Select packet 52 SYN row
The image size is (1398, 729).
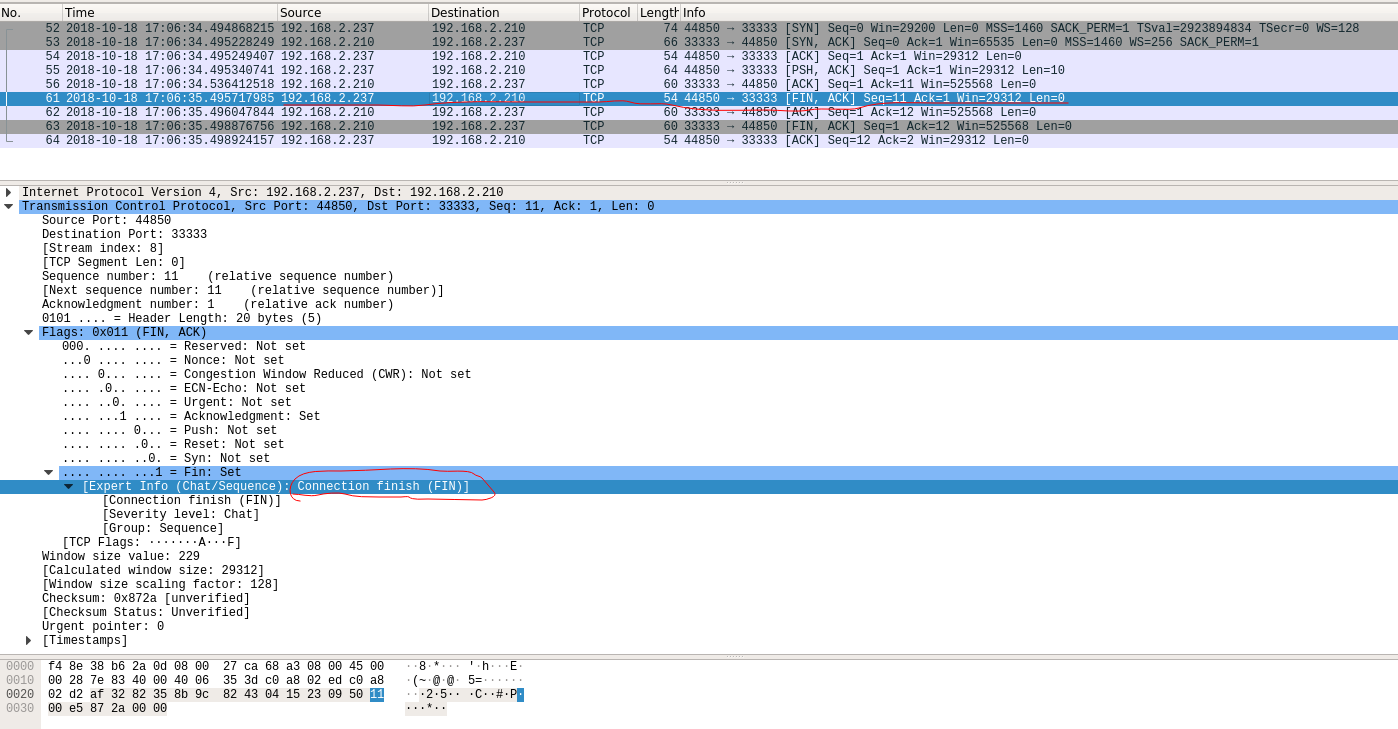click(699, 29)
